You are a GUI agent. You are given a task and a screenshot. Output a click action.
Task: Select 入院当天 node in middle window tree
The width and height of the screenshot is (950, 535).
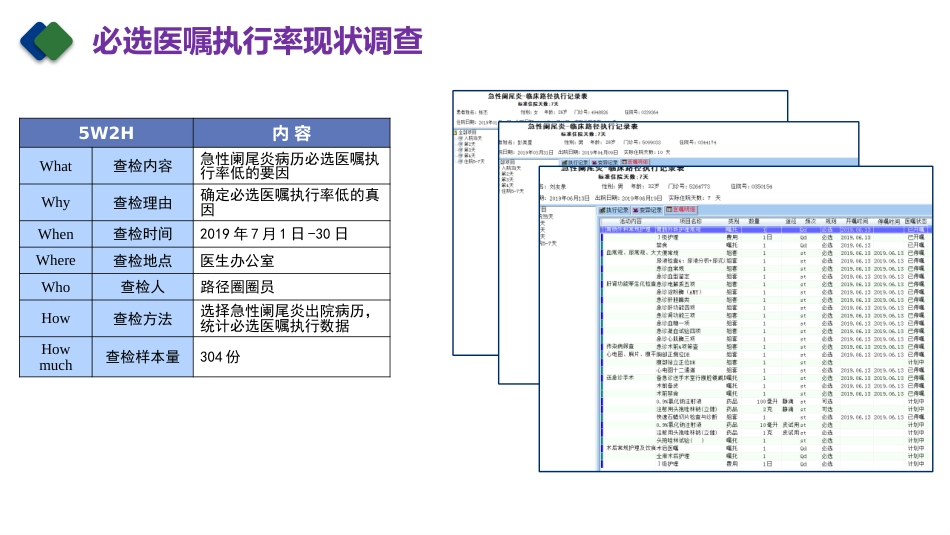click(x=511, y=168)
